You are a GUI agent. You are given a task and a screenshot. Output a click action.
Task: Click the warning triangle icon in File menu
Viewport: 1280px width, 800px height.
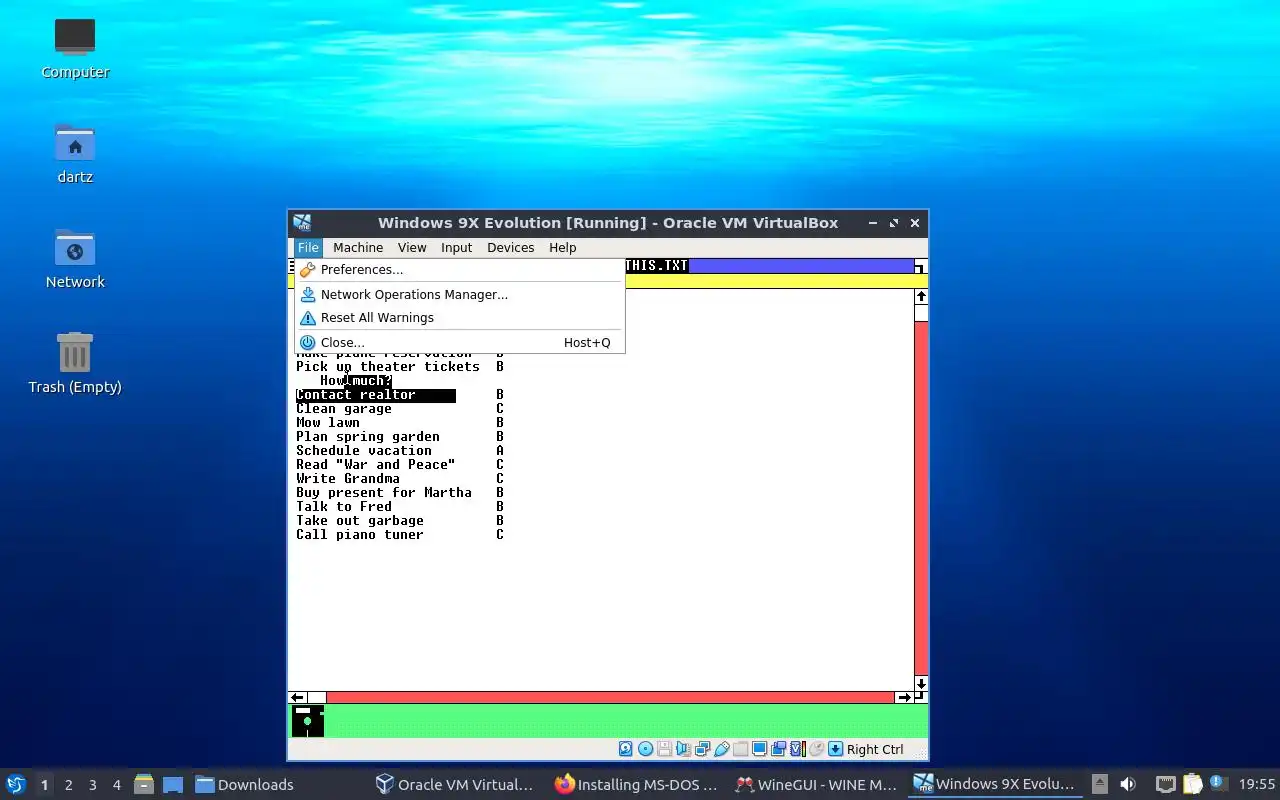[x=308, y=318]
